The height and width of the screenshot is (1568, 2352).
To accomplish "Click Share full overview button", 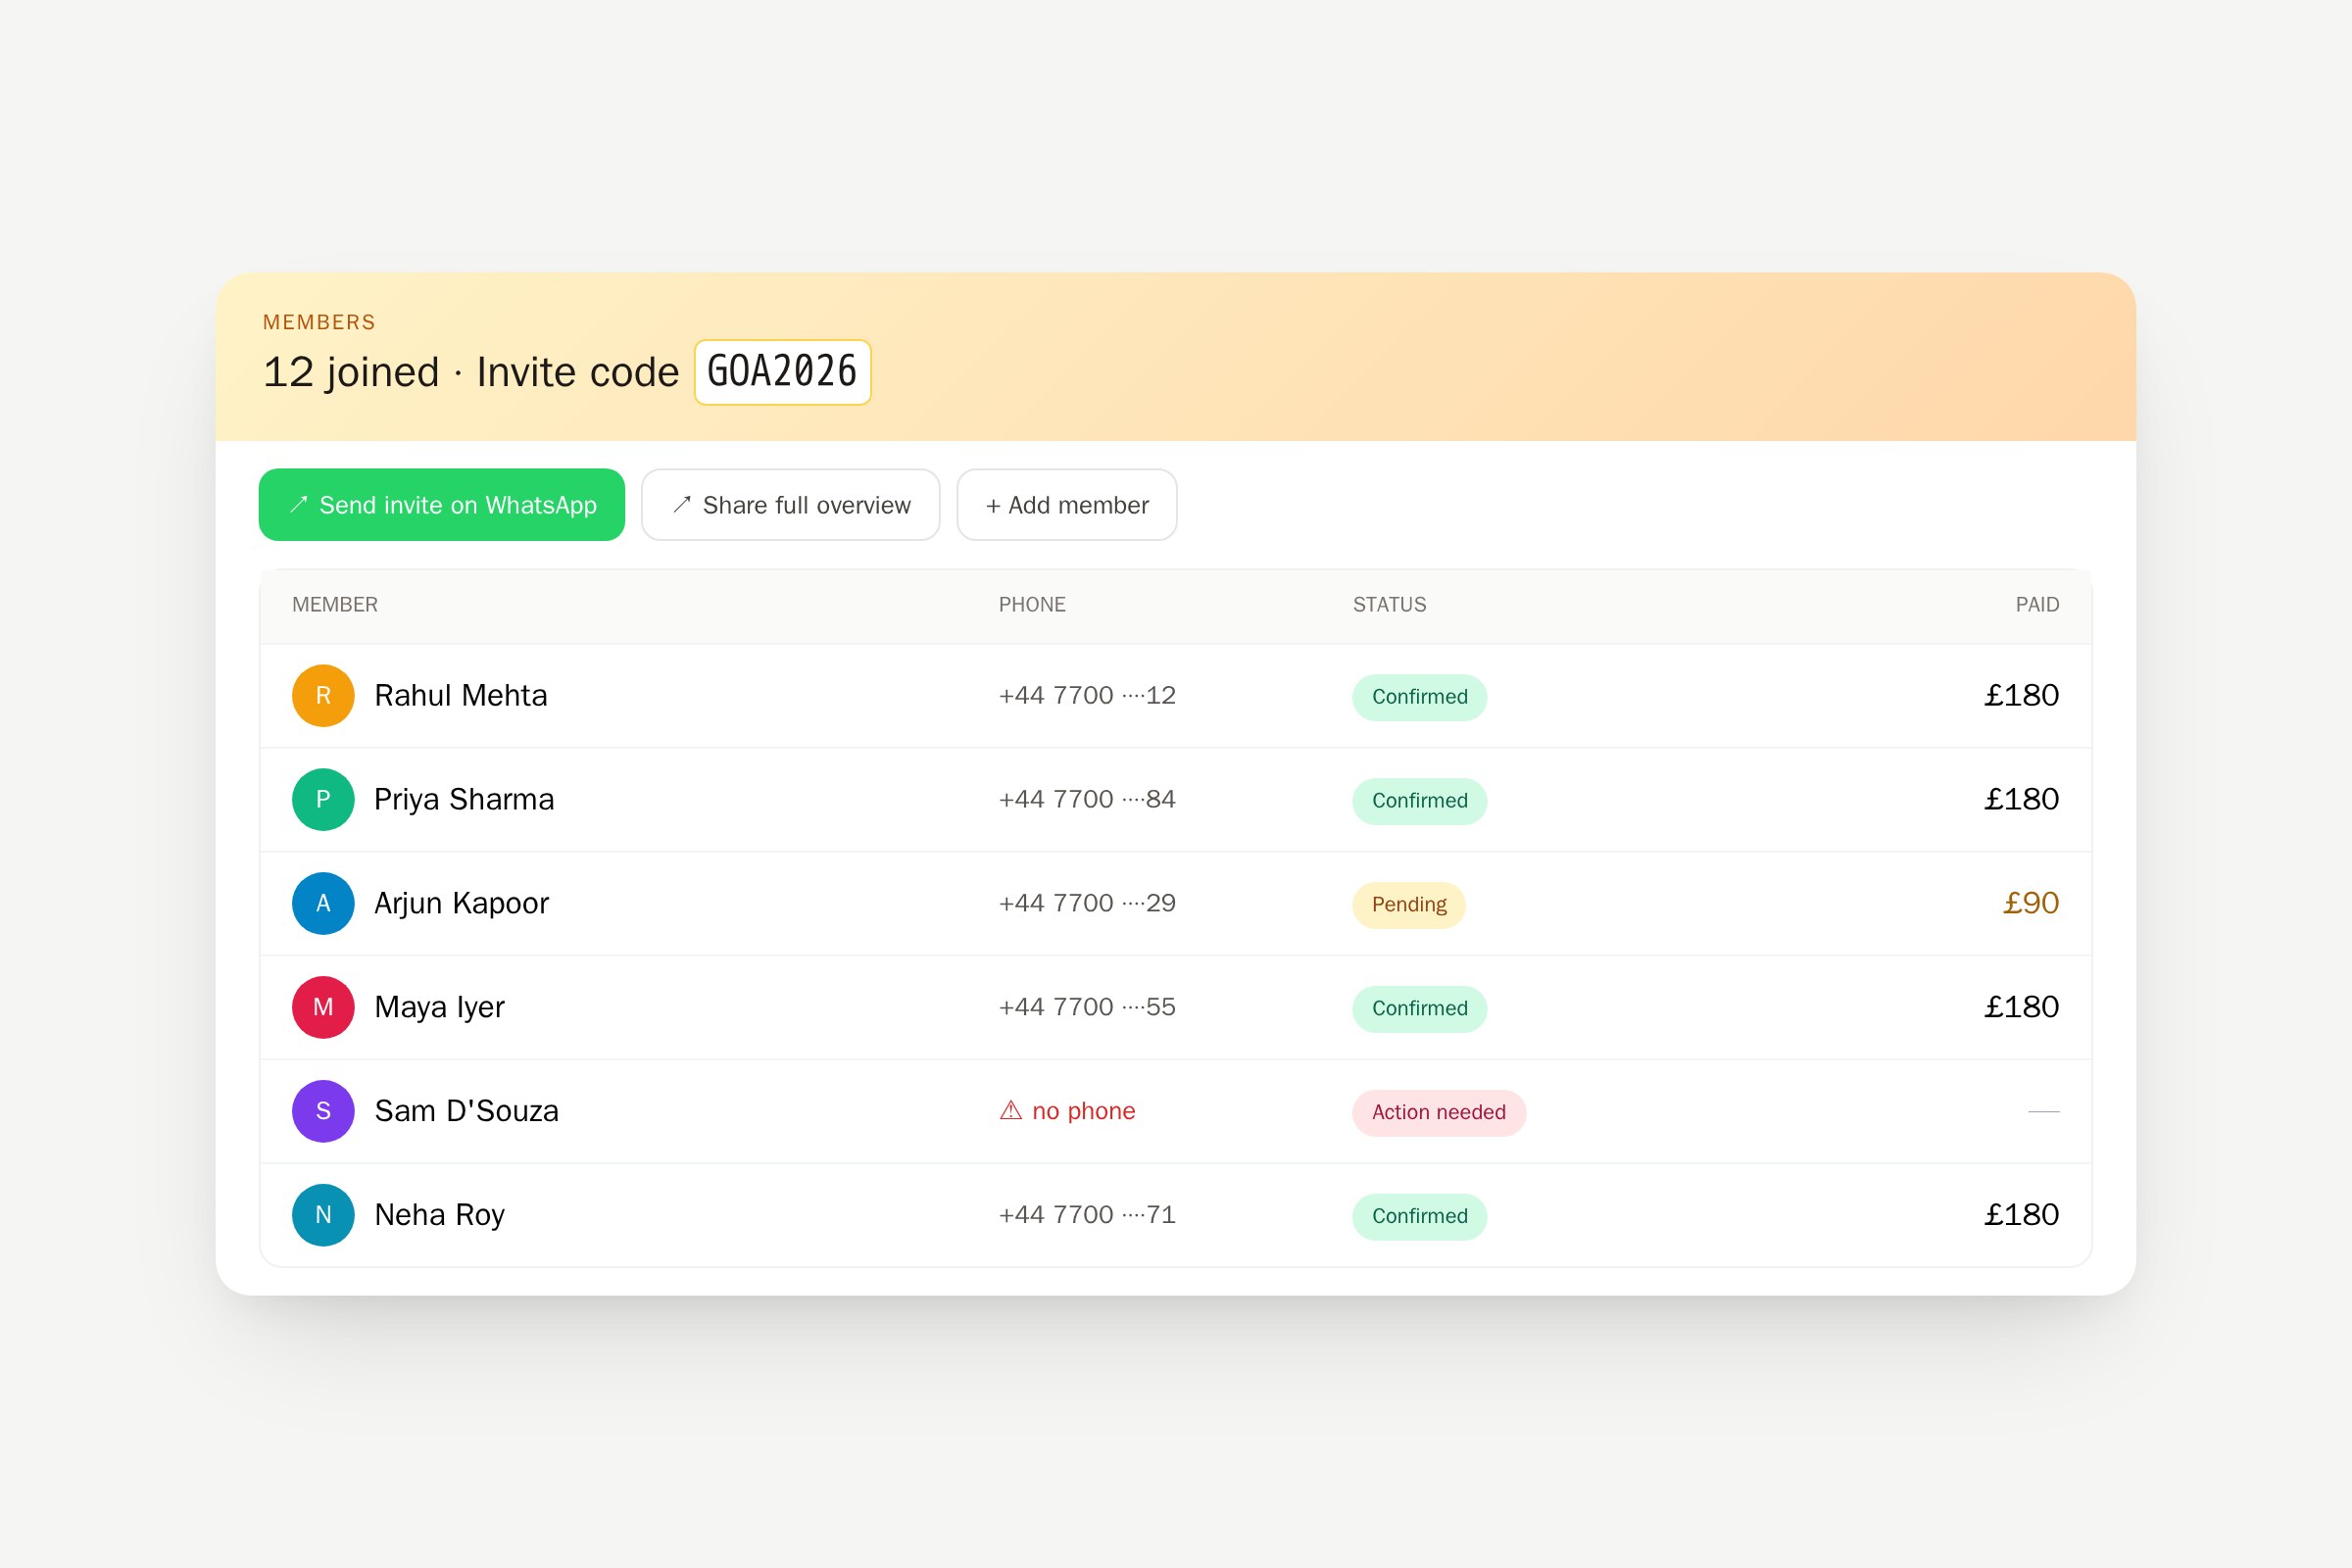I will coord(791,505).
